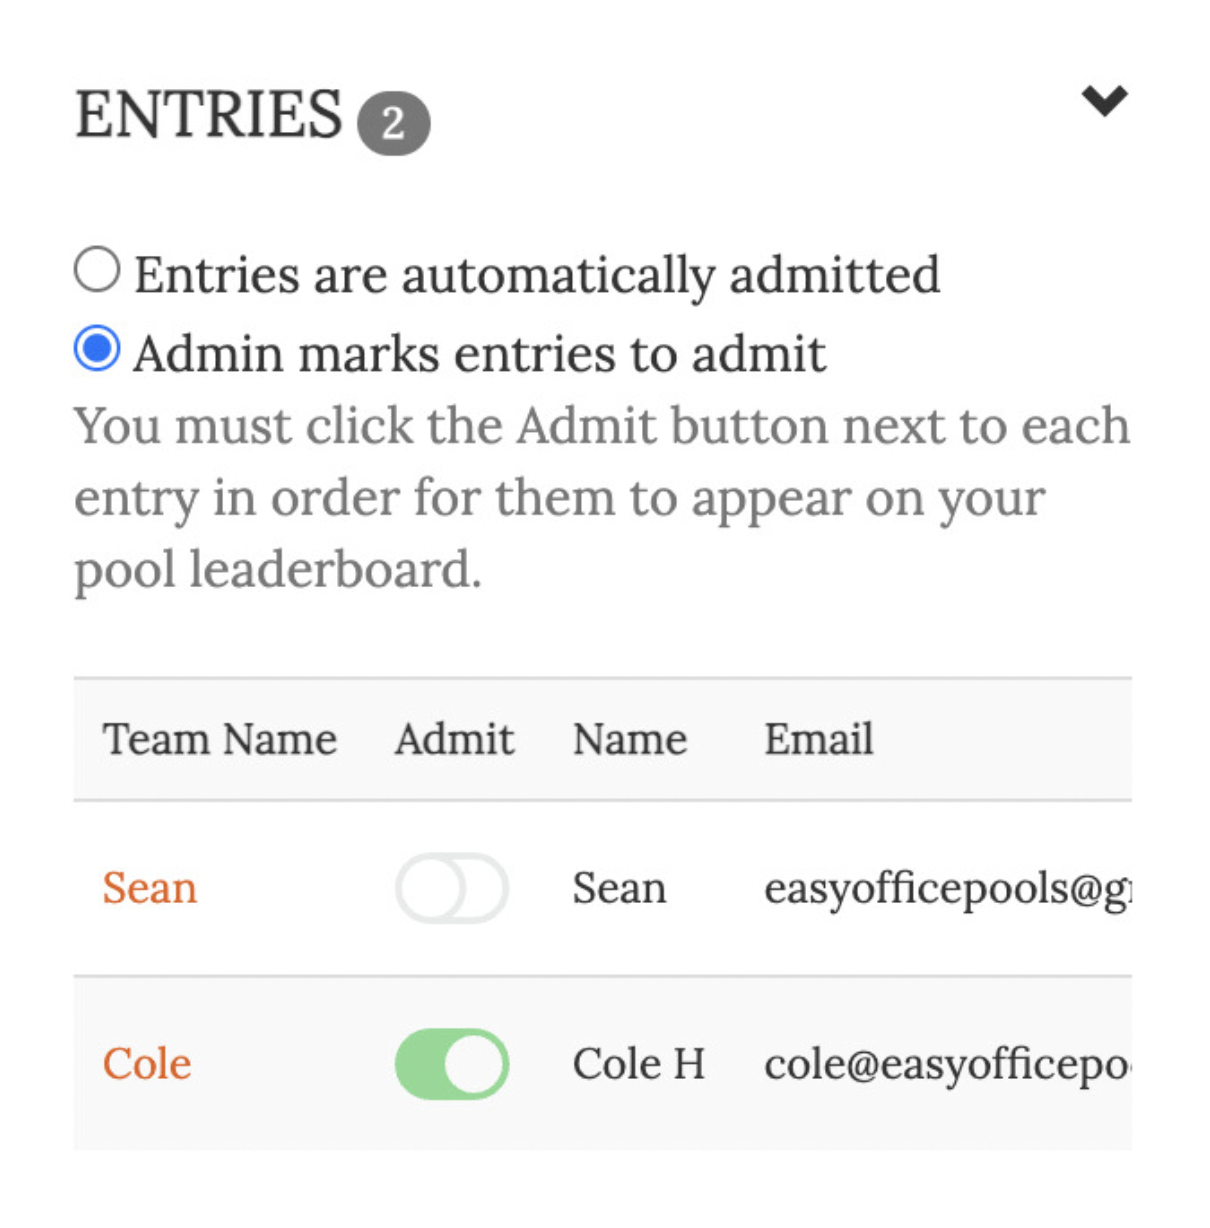Click the "Admin marks entries to admit" label
The height and width of the screenshot is (1228, 1210).
[x=480, y=354]
